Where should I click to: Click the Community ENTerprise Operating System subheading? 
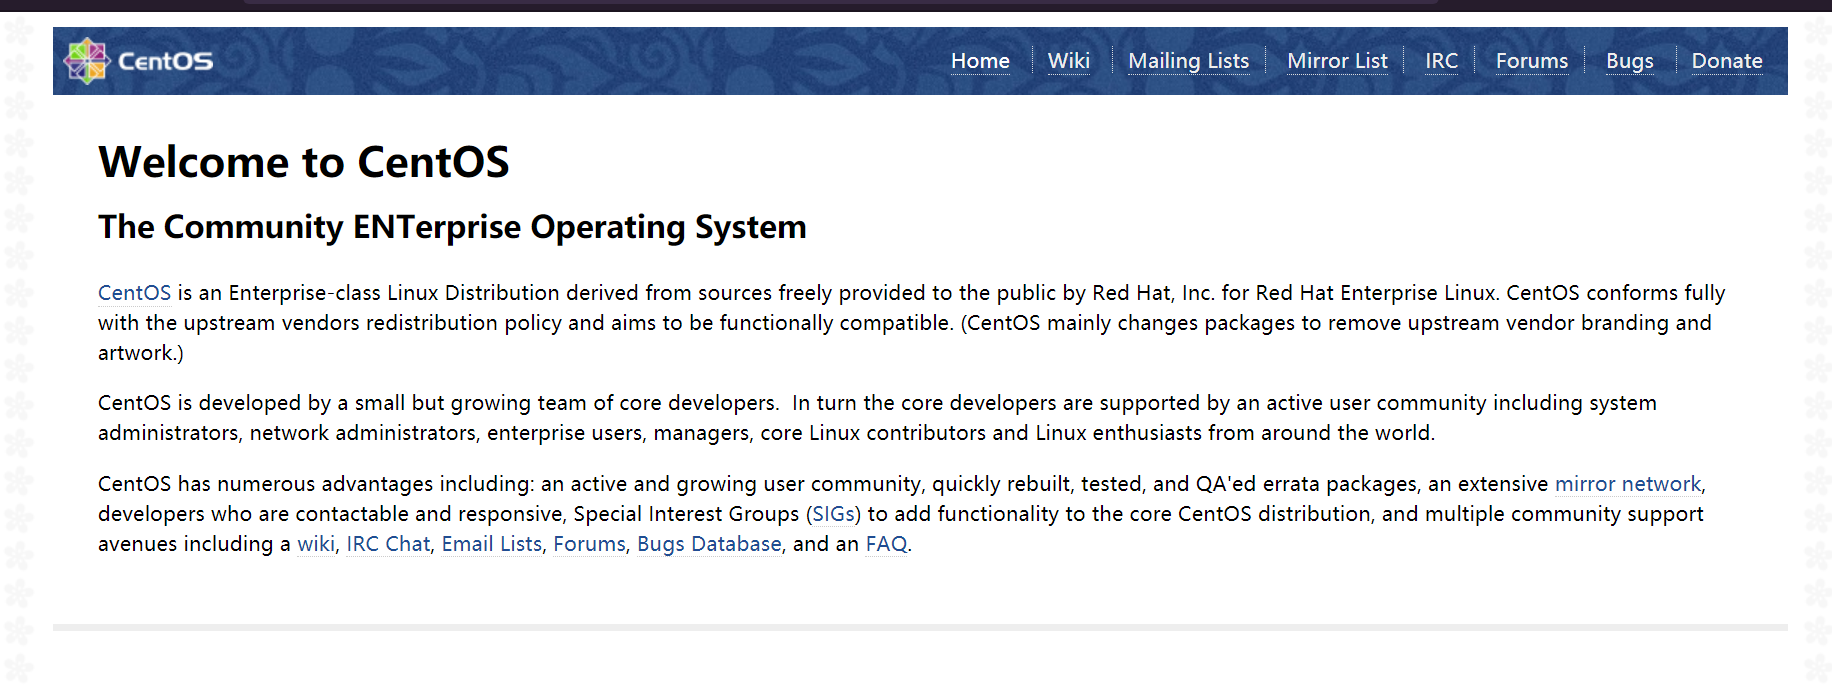[452, 228]
